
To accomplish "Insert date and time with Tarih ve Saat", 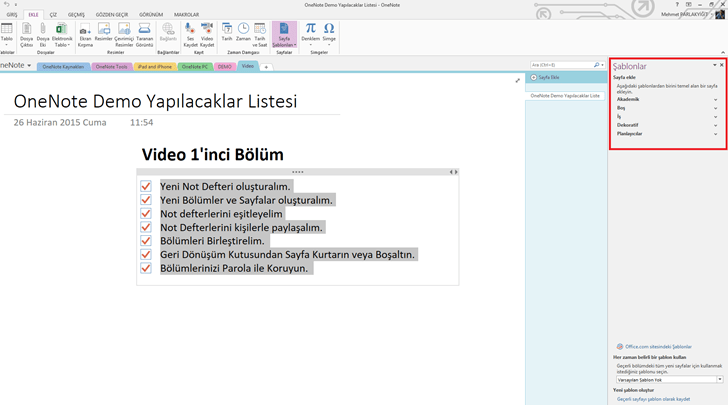I will tap(260, 34).
